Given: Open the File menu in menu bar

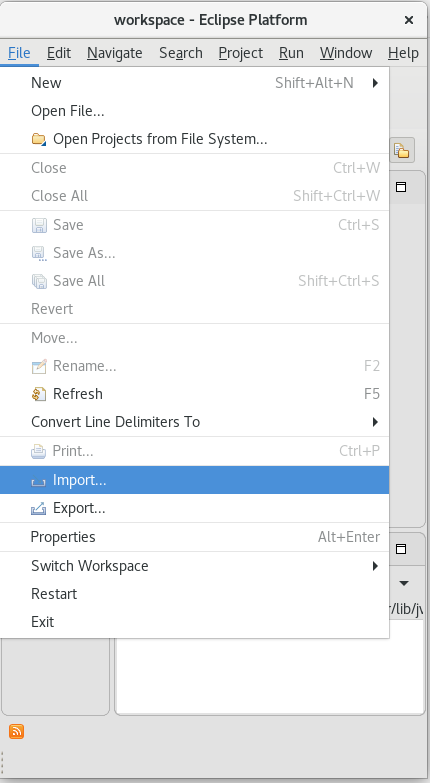Looking at the screenshot, I should pyautogui.click(x=19, y=53).
